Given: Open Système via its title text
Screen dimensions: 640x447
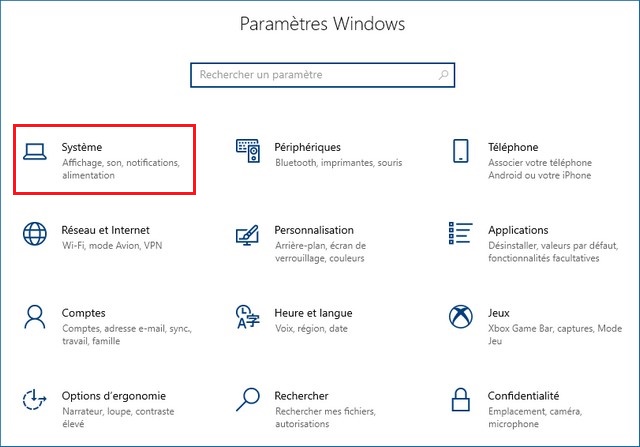Looking at the screenshot, I should pyautogui.click(x=82, y=147).
